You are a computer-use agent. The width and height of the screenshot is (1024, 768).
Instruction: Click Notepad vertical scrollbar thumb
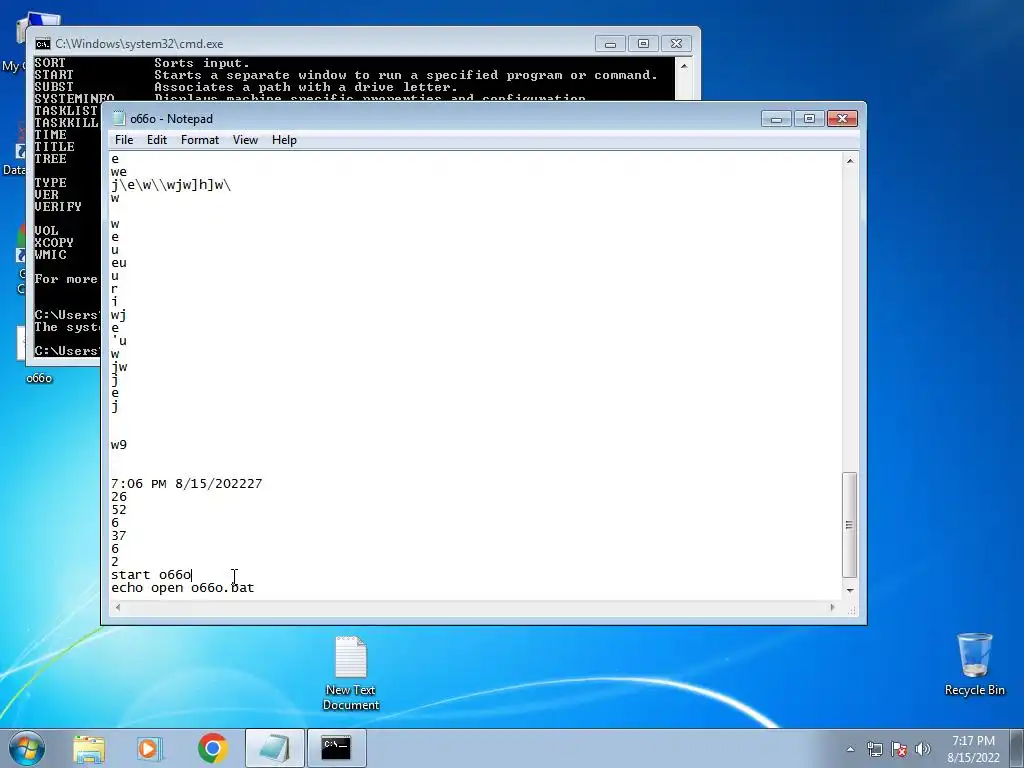850,524
